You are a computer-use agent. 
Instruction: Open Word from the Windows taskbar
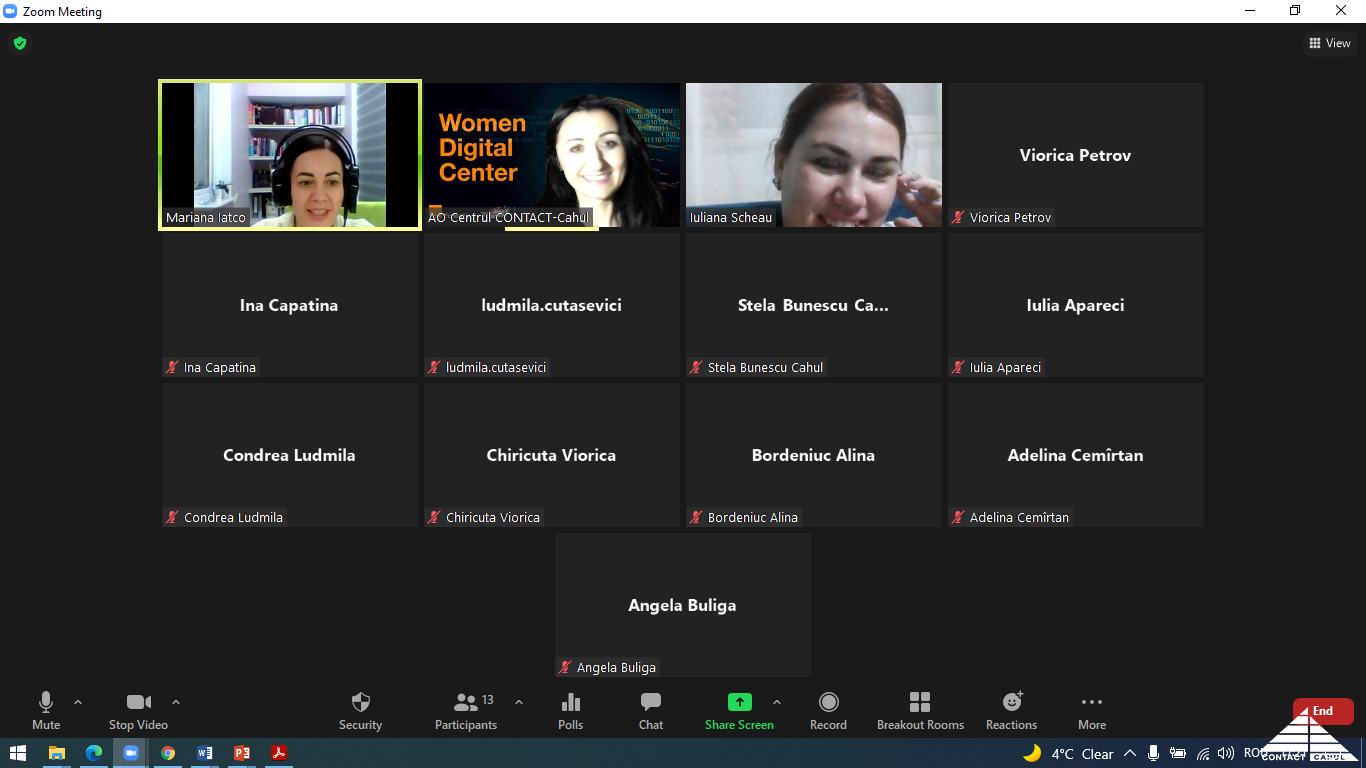tap(205, 753)
